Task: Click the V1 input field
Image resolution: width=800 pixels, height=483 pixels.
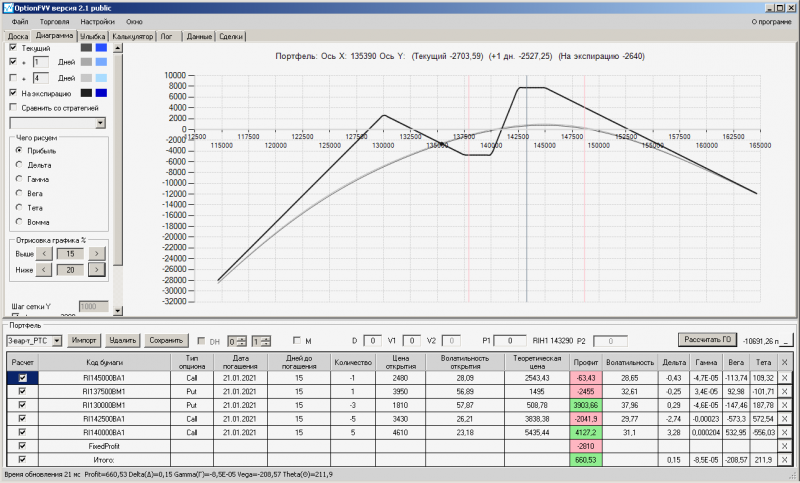Action: (411, 340)
